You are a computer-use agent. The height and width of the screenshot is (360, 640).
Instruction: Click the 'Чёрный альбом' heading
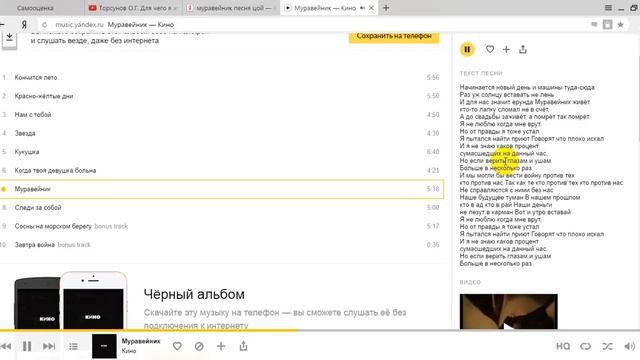[x=194, y=294]
